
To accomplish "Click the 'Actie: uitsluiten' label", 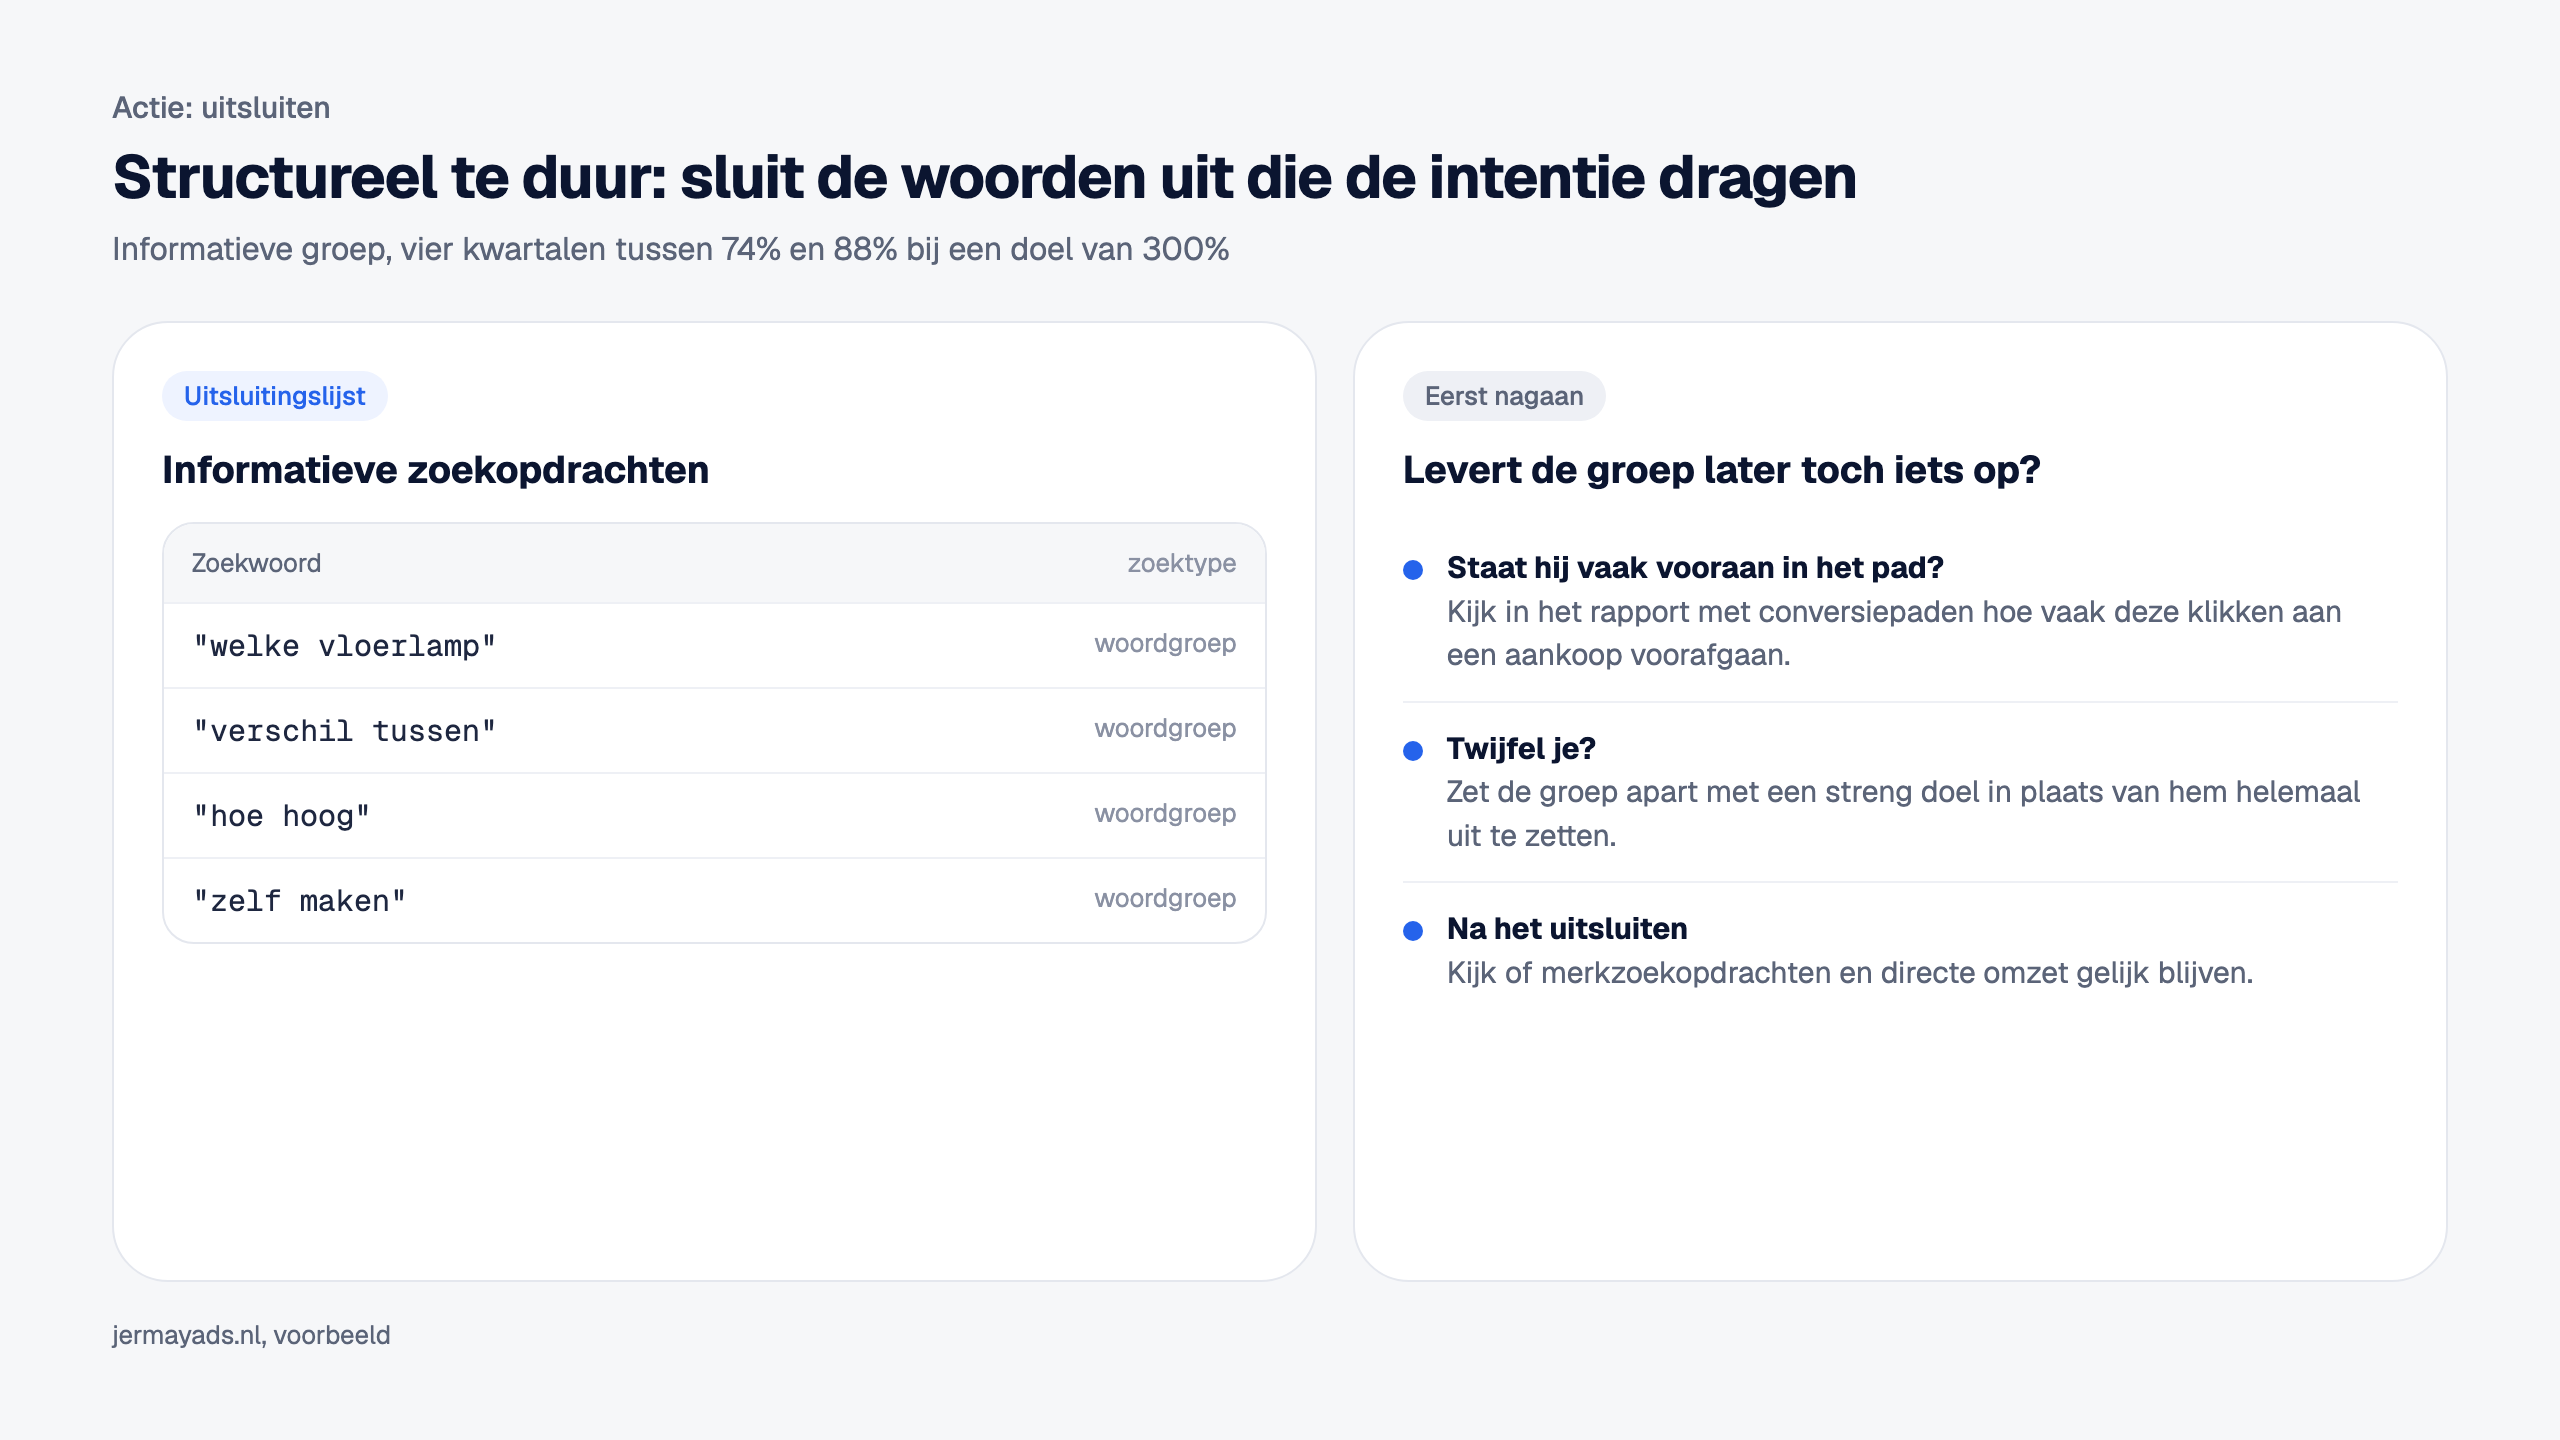I will 221,108.
